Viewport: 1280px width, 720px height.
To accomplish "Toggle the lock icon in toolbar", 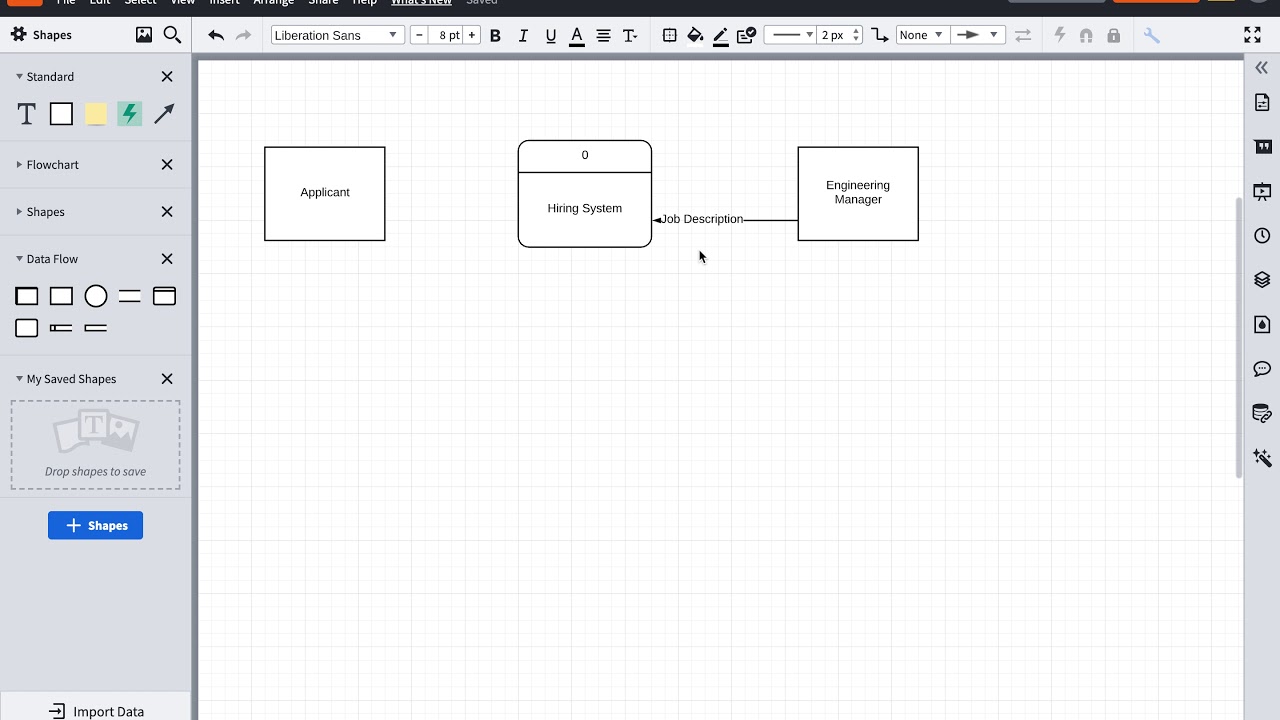I will 1114,35.
